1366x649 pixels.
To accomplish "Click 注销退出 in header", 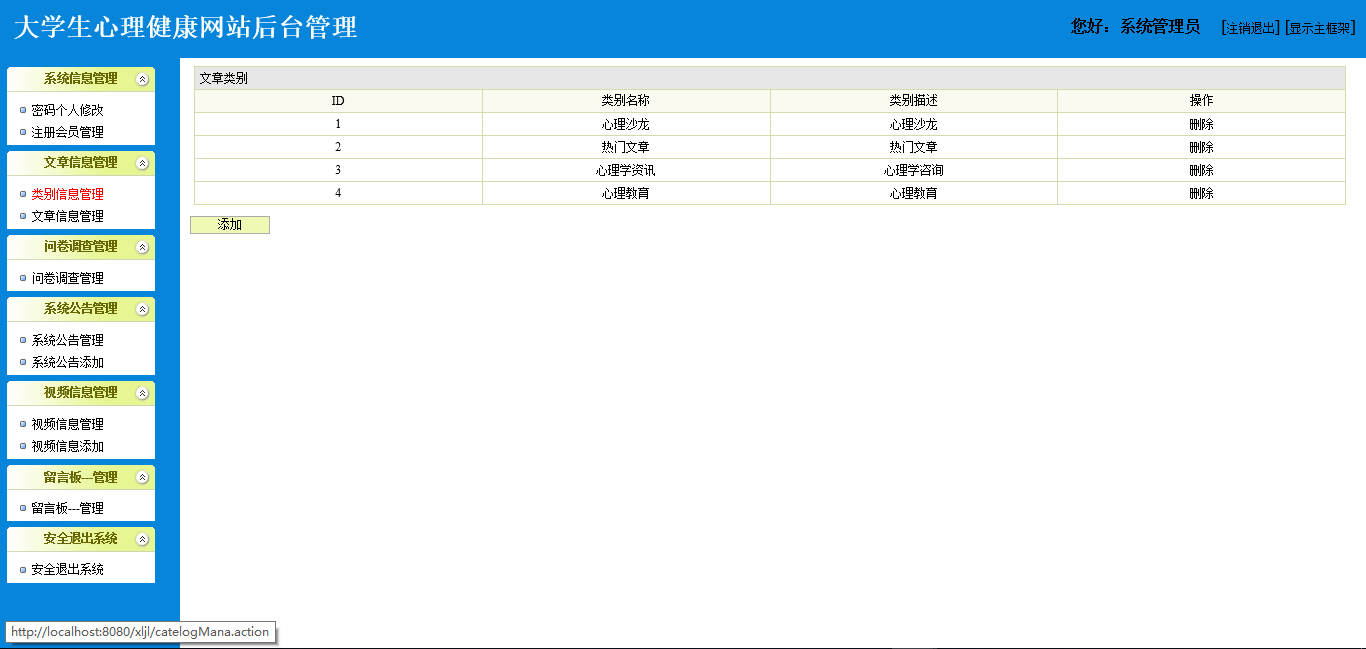I will (1250, 28).
